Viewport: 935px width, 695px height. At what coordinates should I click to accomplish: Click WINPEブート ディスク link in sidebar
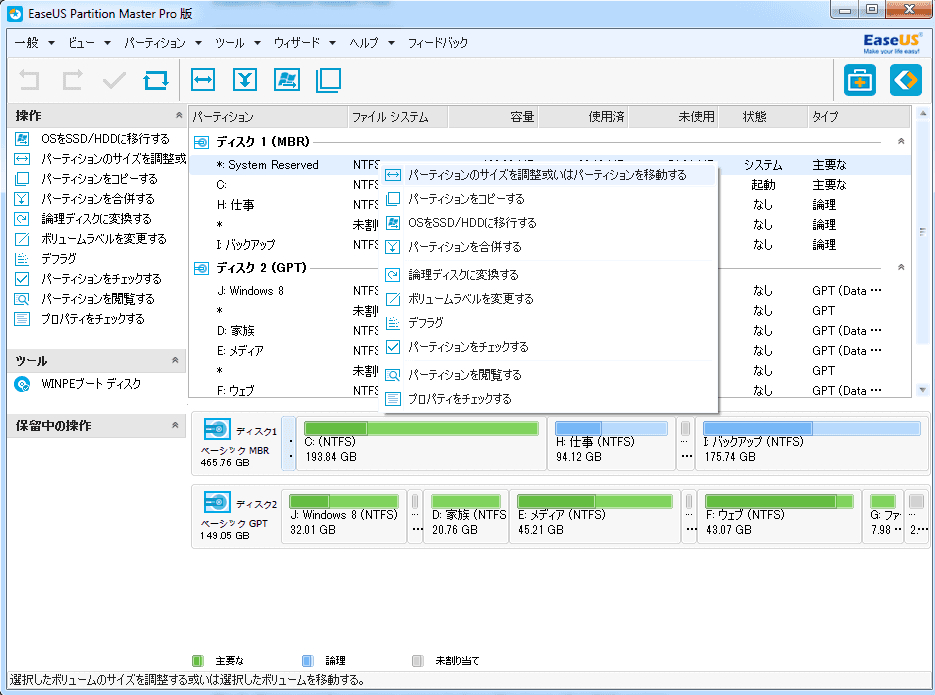[x=91, y=384]
